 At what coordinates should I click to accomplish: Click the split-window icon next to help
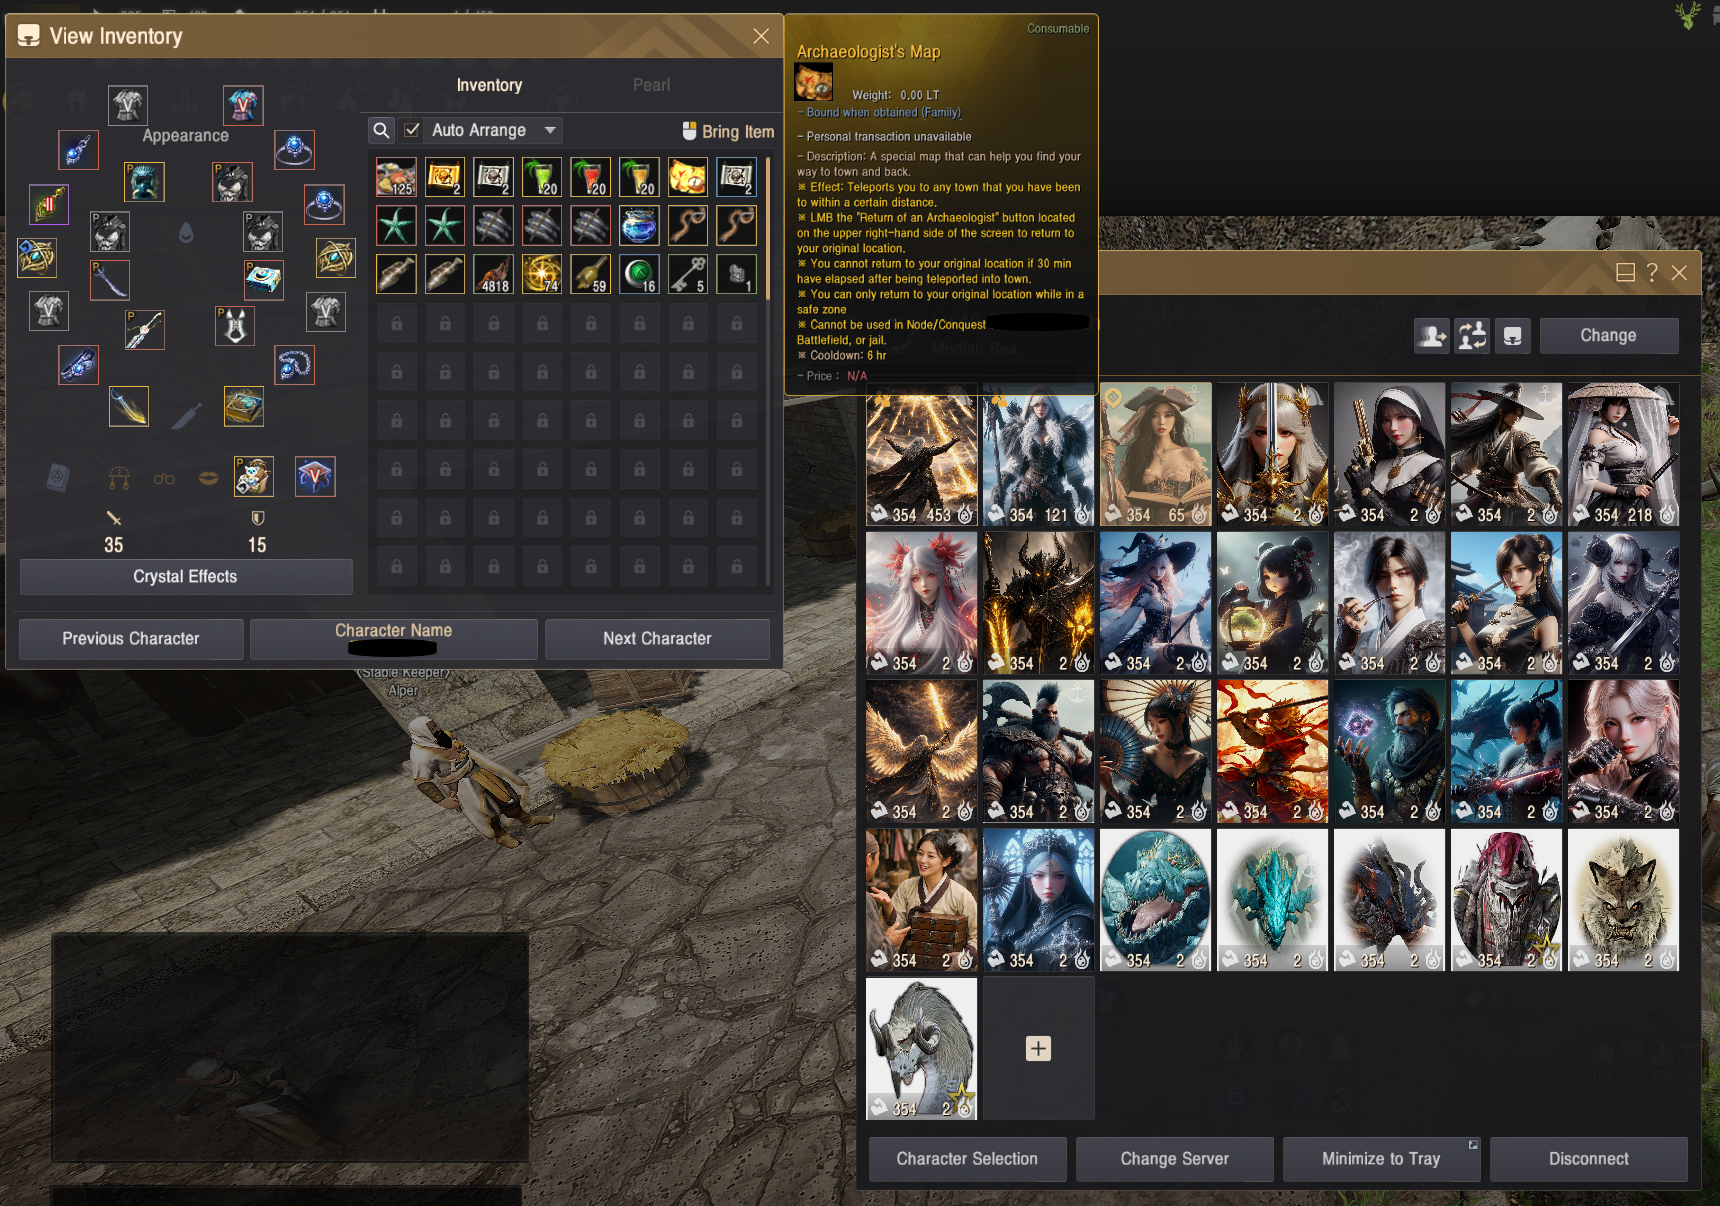click(x=1626, y=272)
